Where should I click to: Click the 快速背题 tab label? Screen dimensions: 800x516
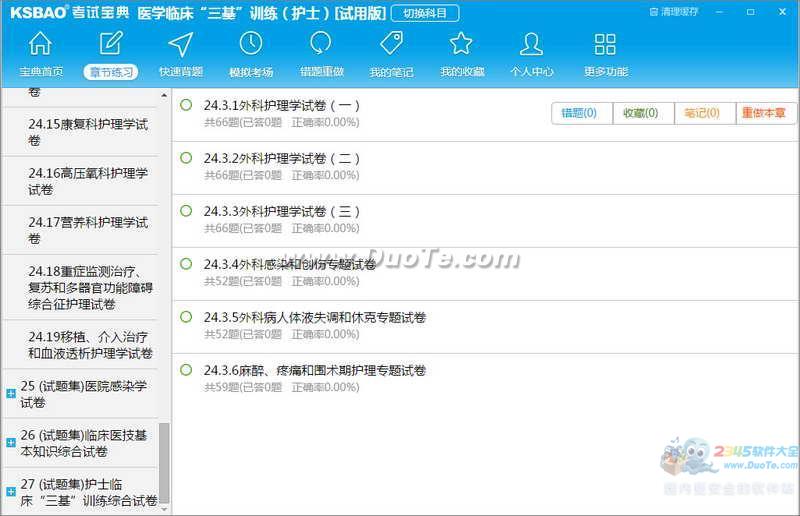[181, 71]
